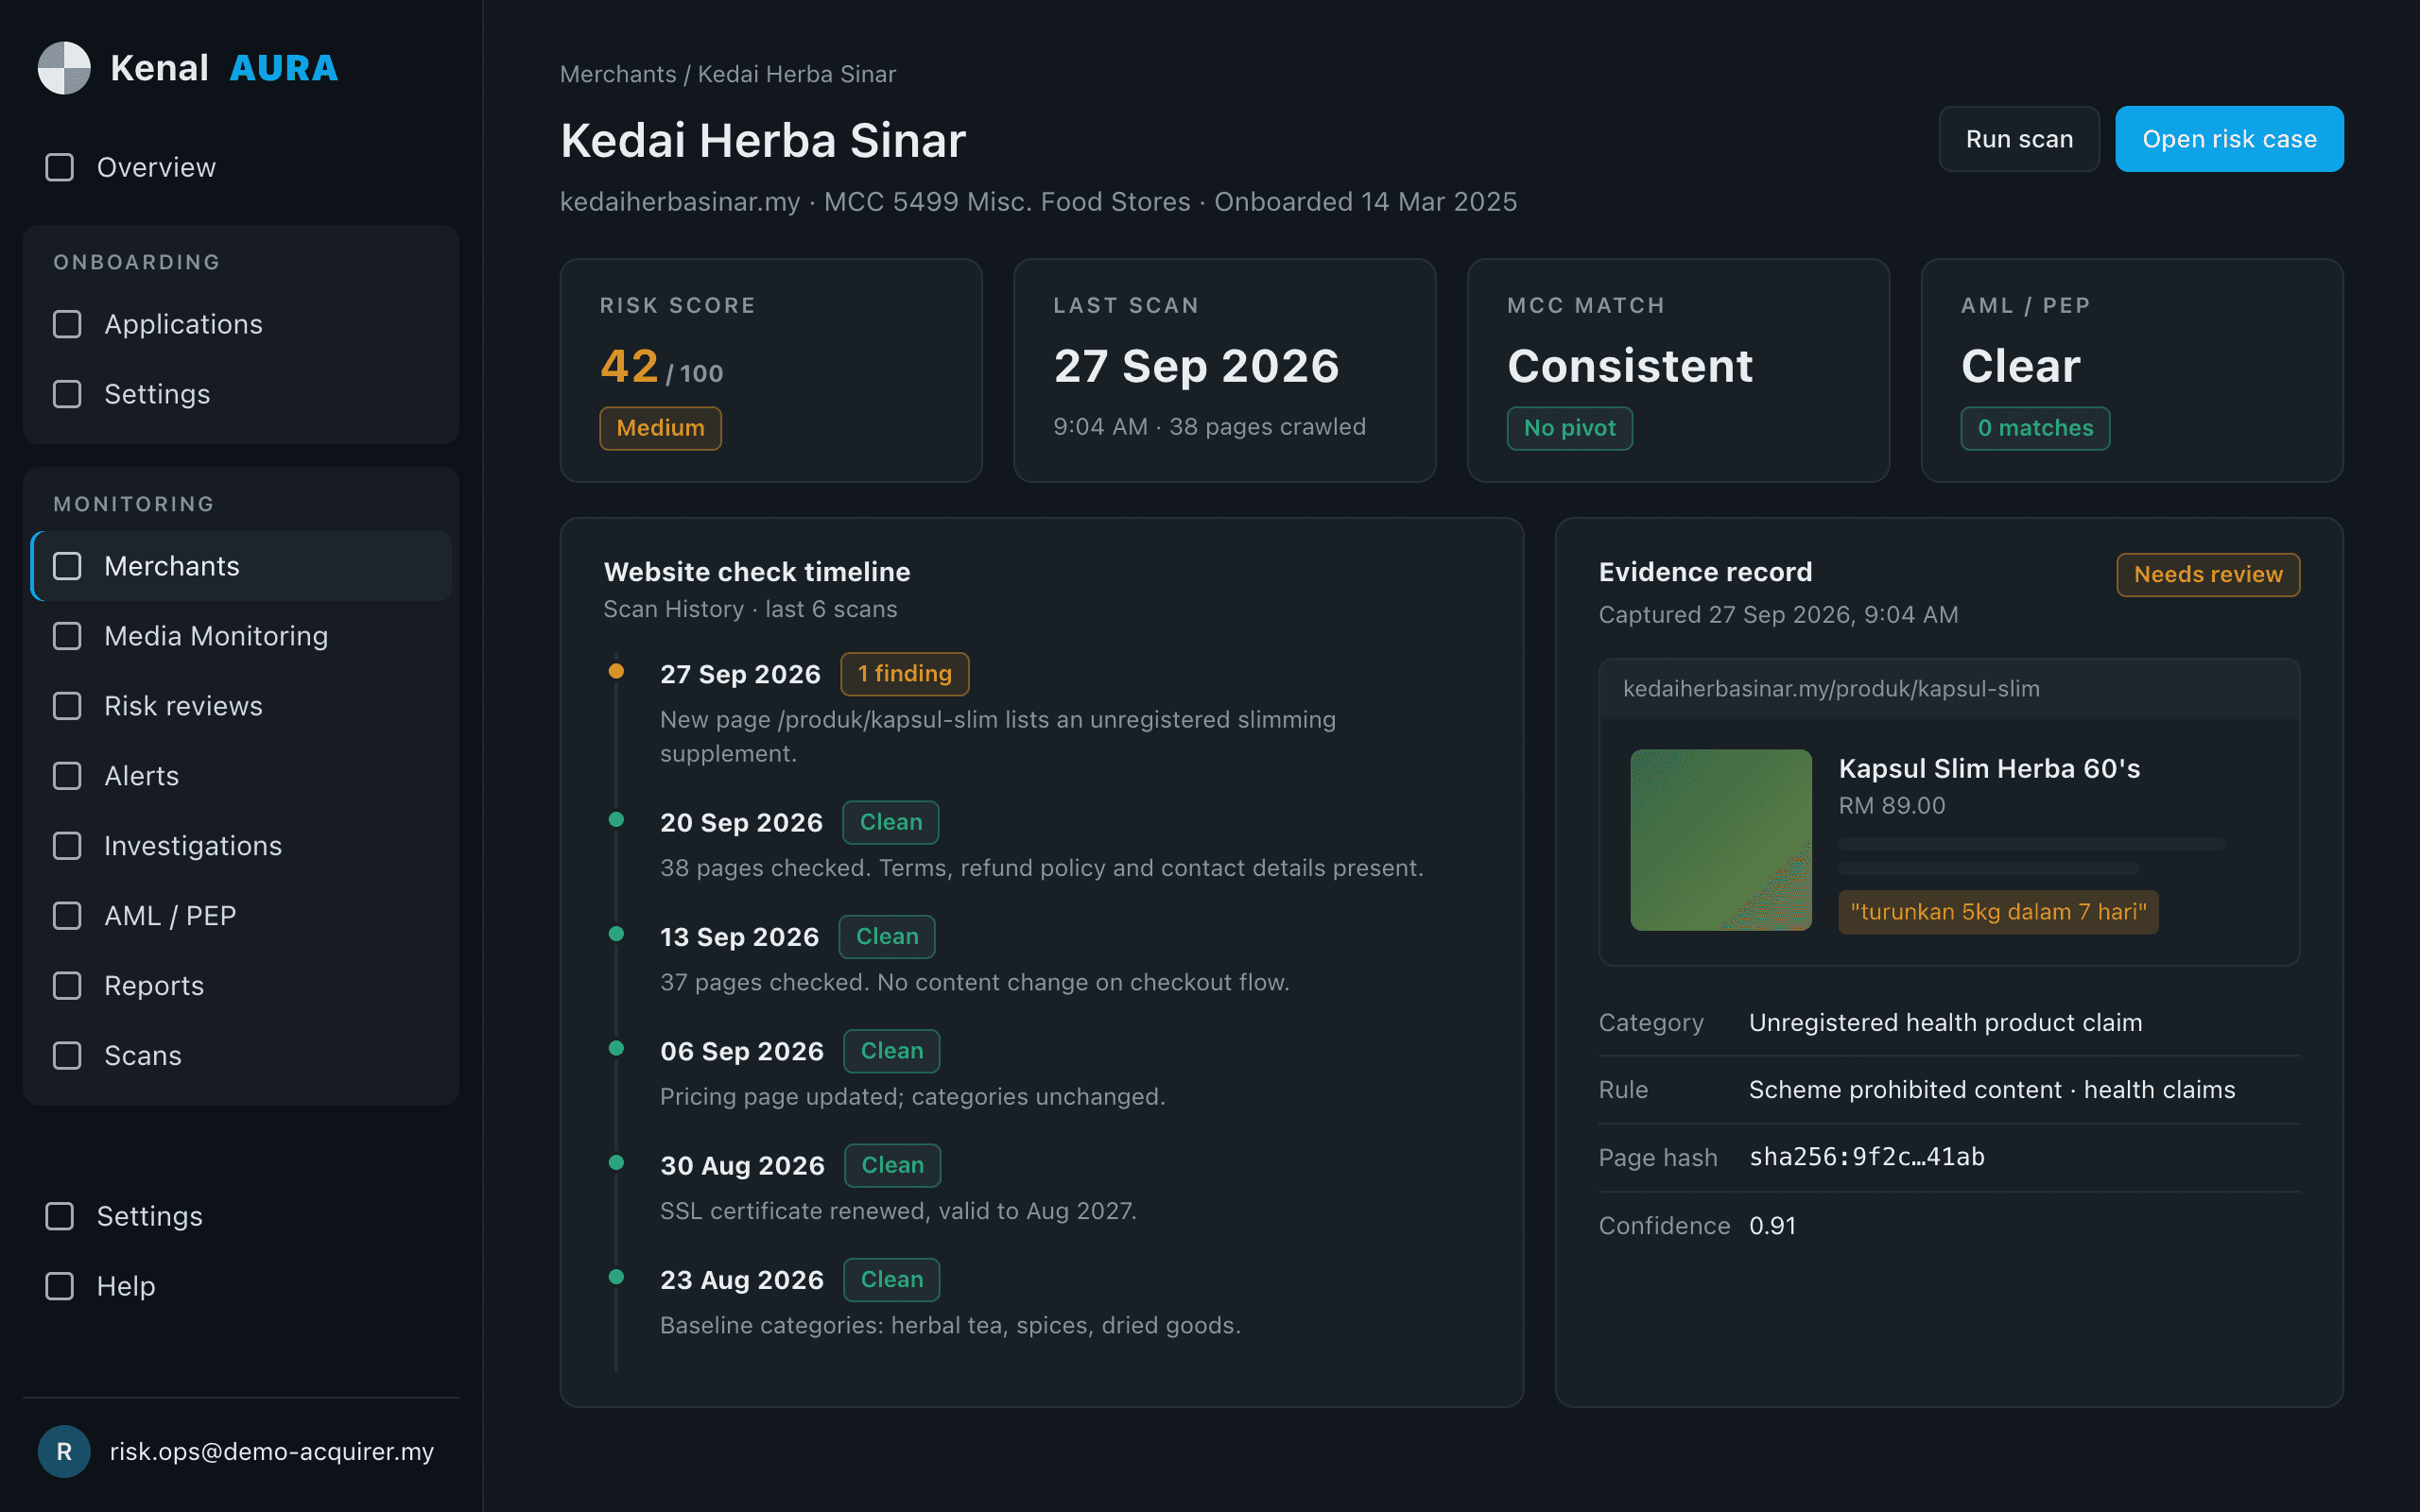Click the bottom Settings icon
Screen dimensions: 2420x1512
60,1216
